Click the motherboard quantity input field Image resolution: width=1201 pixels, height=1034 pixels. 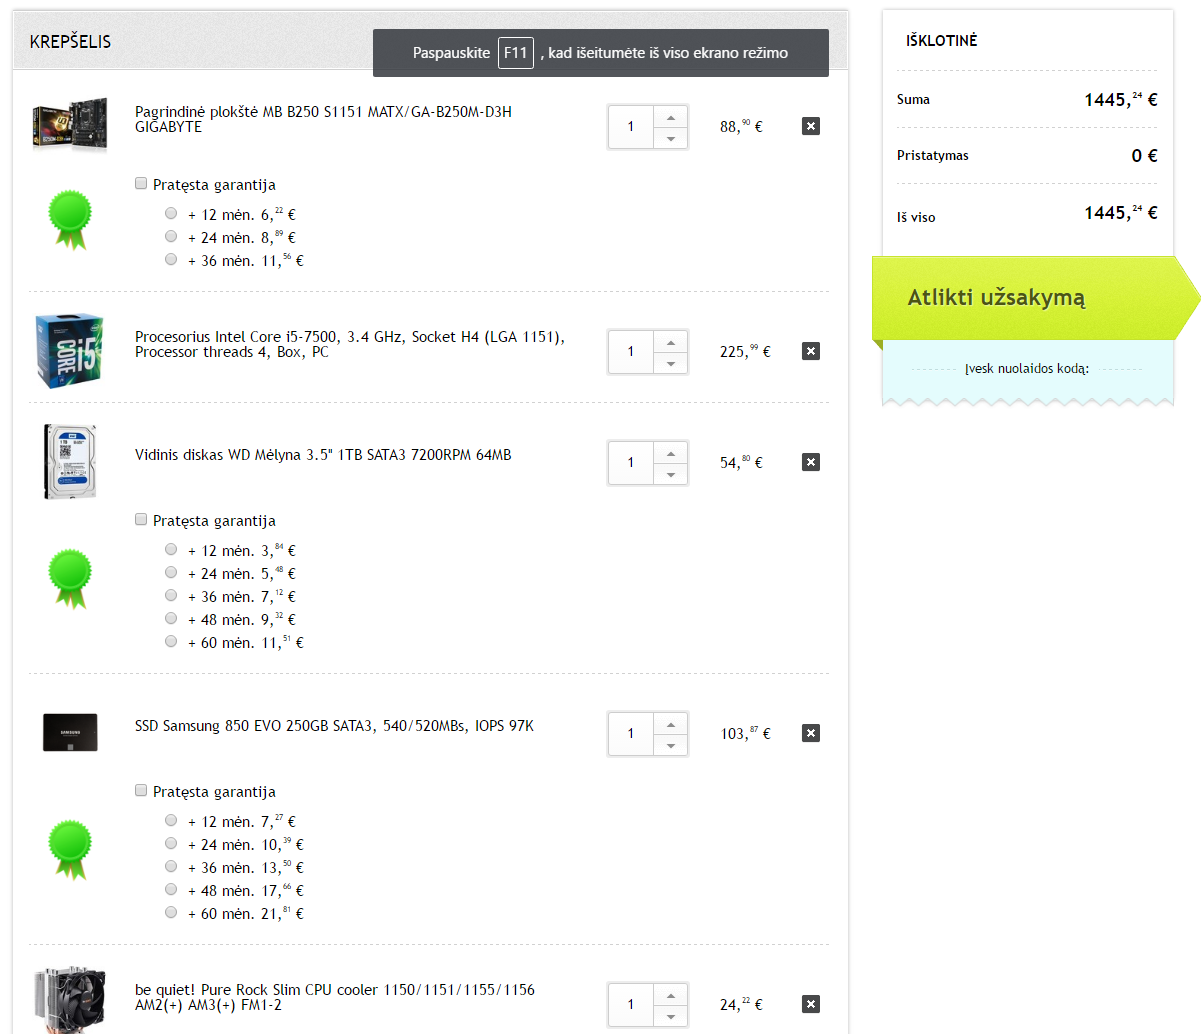tap(631, 127)
